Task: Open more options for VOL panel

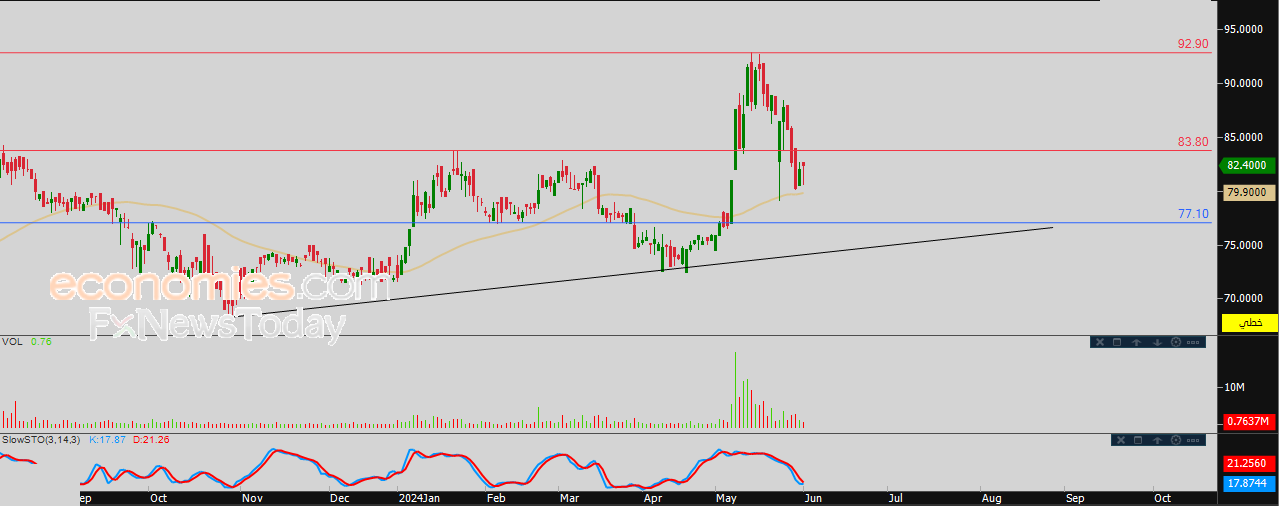Action: [x=1193, y=342]
